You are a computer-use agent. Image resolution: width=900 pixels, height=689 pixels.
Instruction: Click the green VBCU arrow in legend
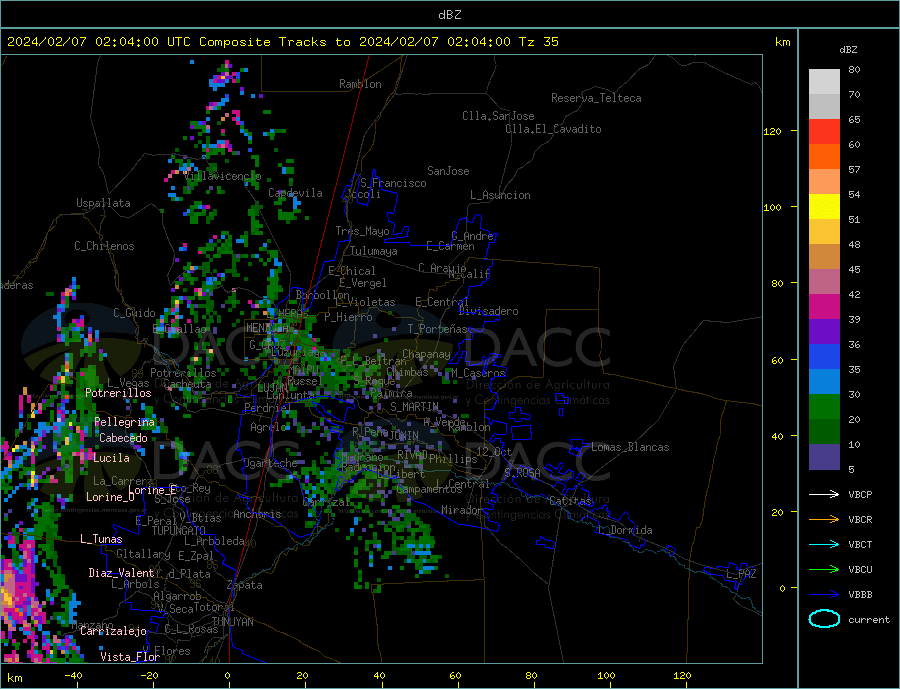pos(824,570)
